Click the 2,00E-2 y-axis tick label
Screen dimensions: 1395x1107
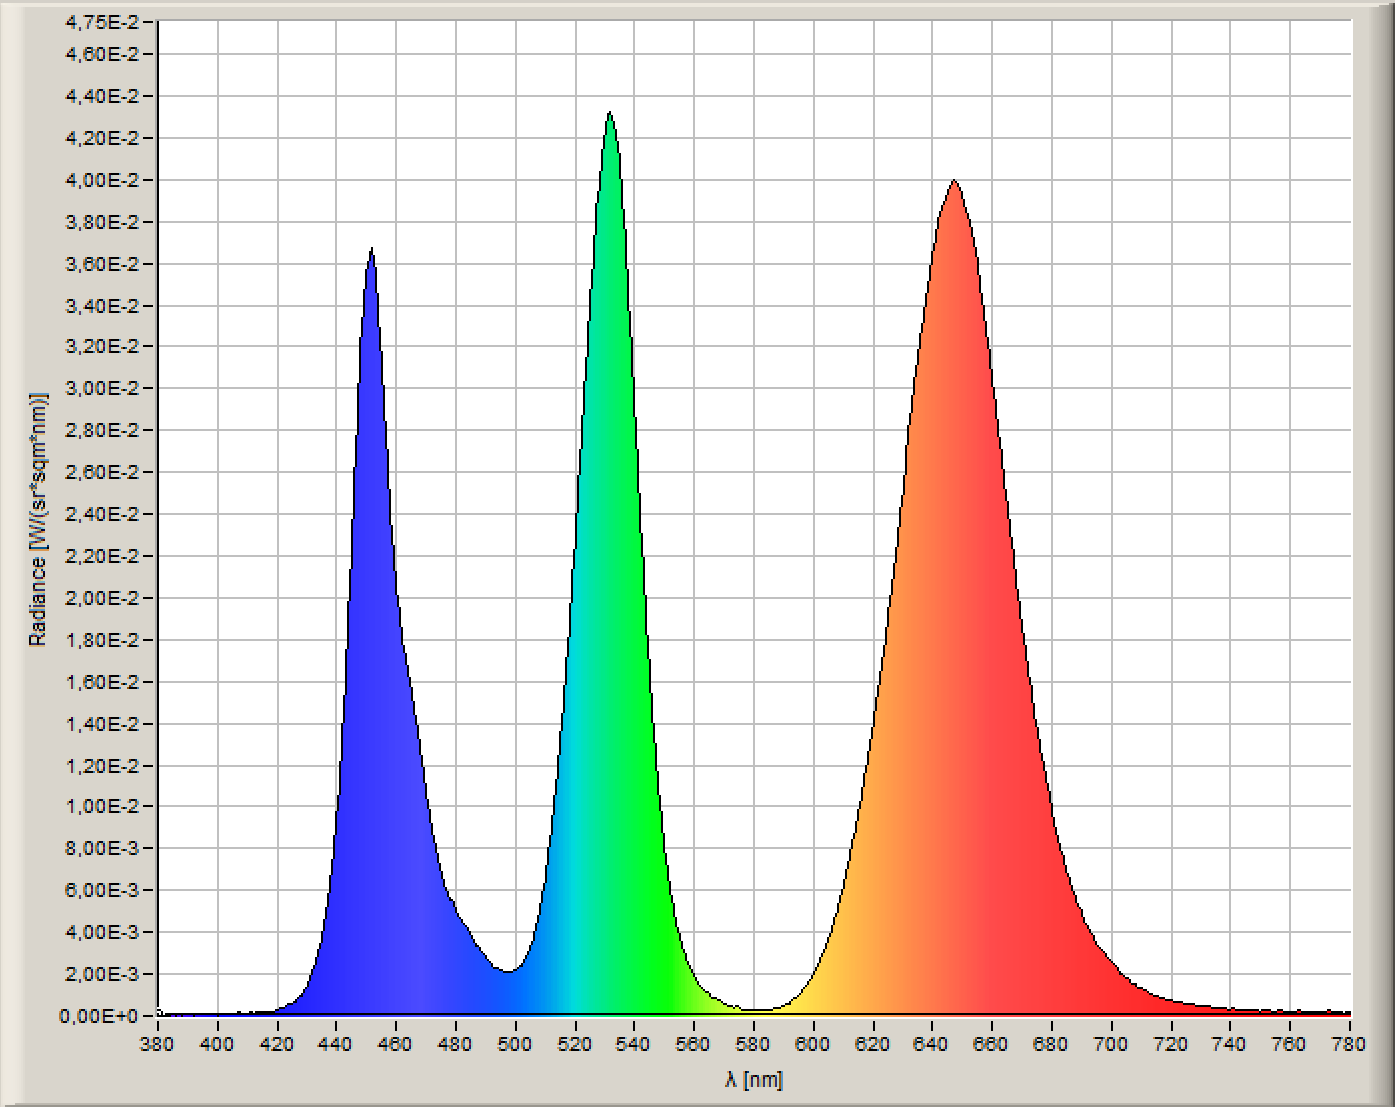click(x=103, y=598)
